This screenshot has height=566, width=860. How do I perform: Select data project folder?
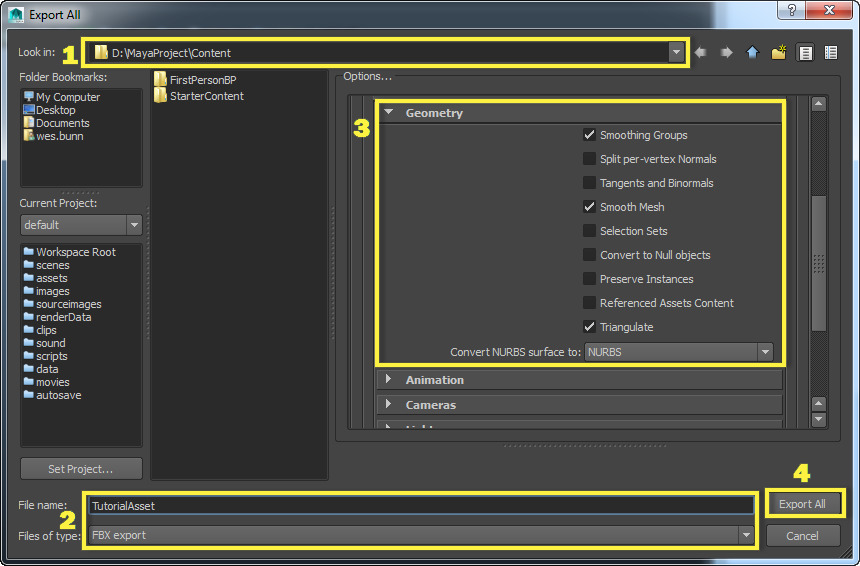[x=41, y=369]
